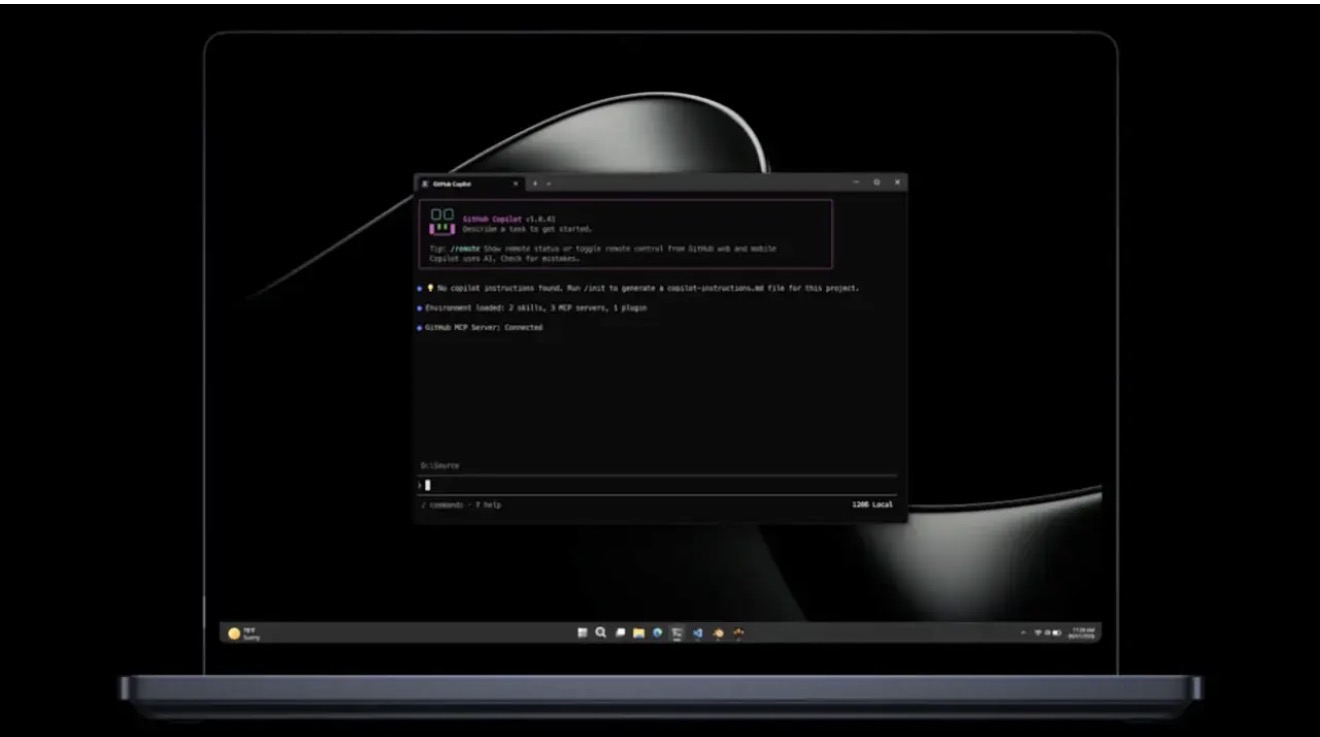
Task: Click the 'No copilot instructions found' message
Action: coord(648,288)
